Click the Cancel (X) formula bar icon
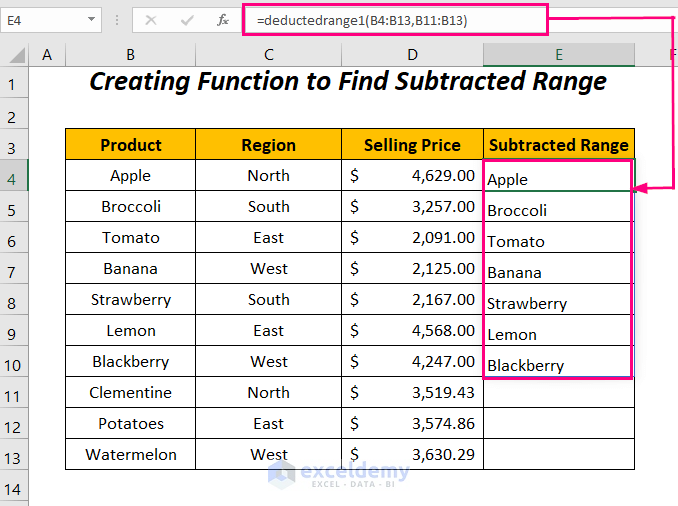The image size is (678, 506). pyautogui.click(x=151, y=20)
